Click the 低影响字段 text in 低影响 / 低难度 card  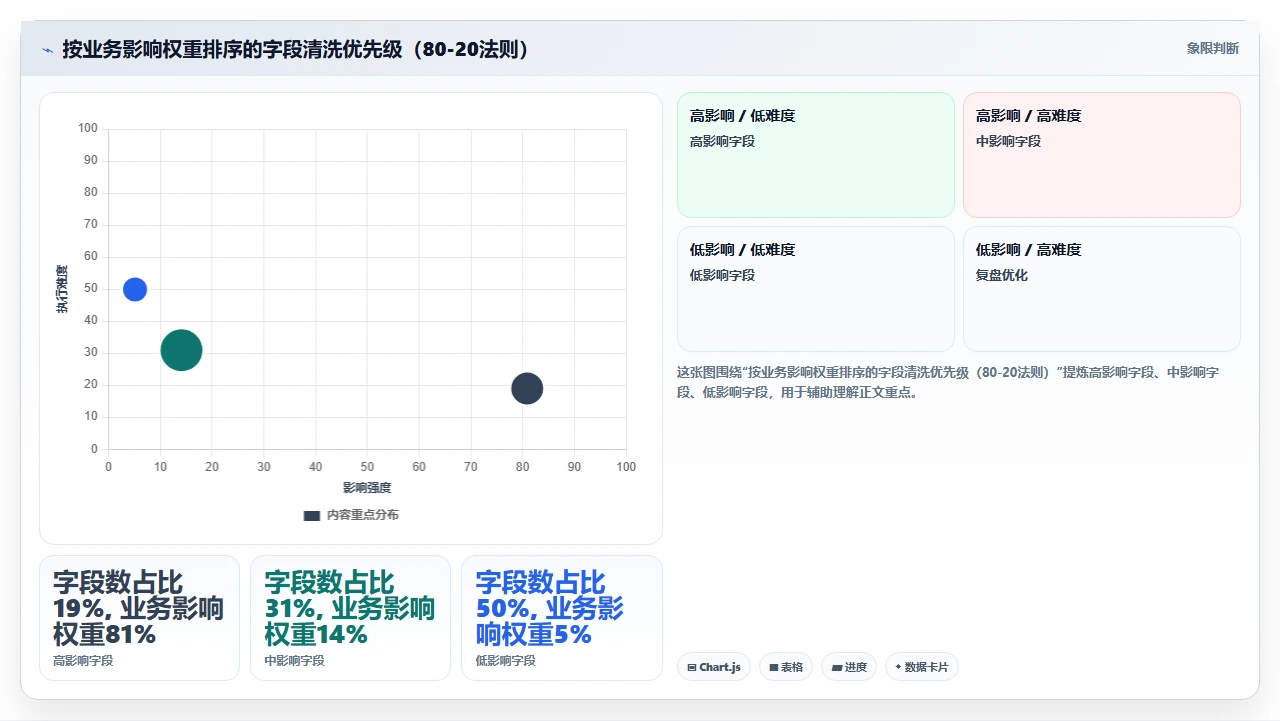[x=722, y=275]
